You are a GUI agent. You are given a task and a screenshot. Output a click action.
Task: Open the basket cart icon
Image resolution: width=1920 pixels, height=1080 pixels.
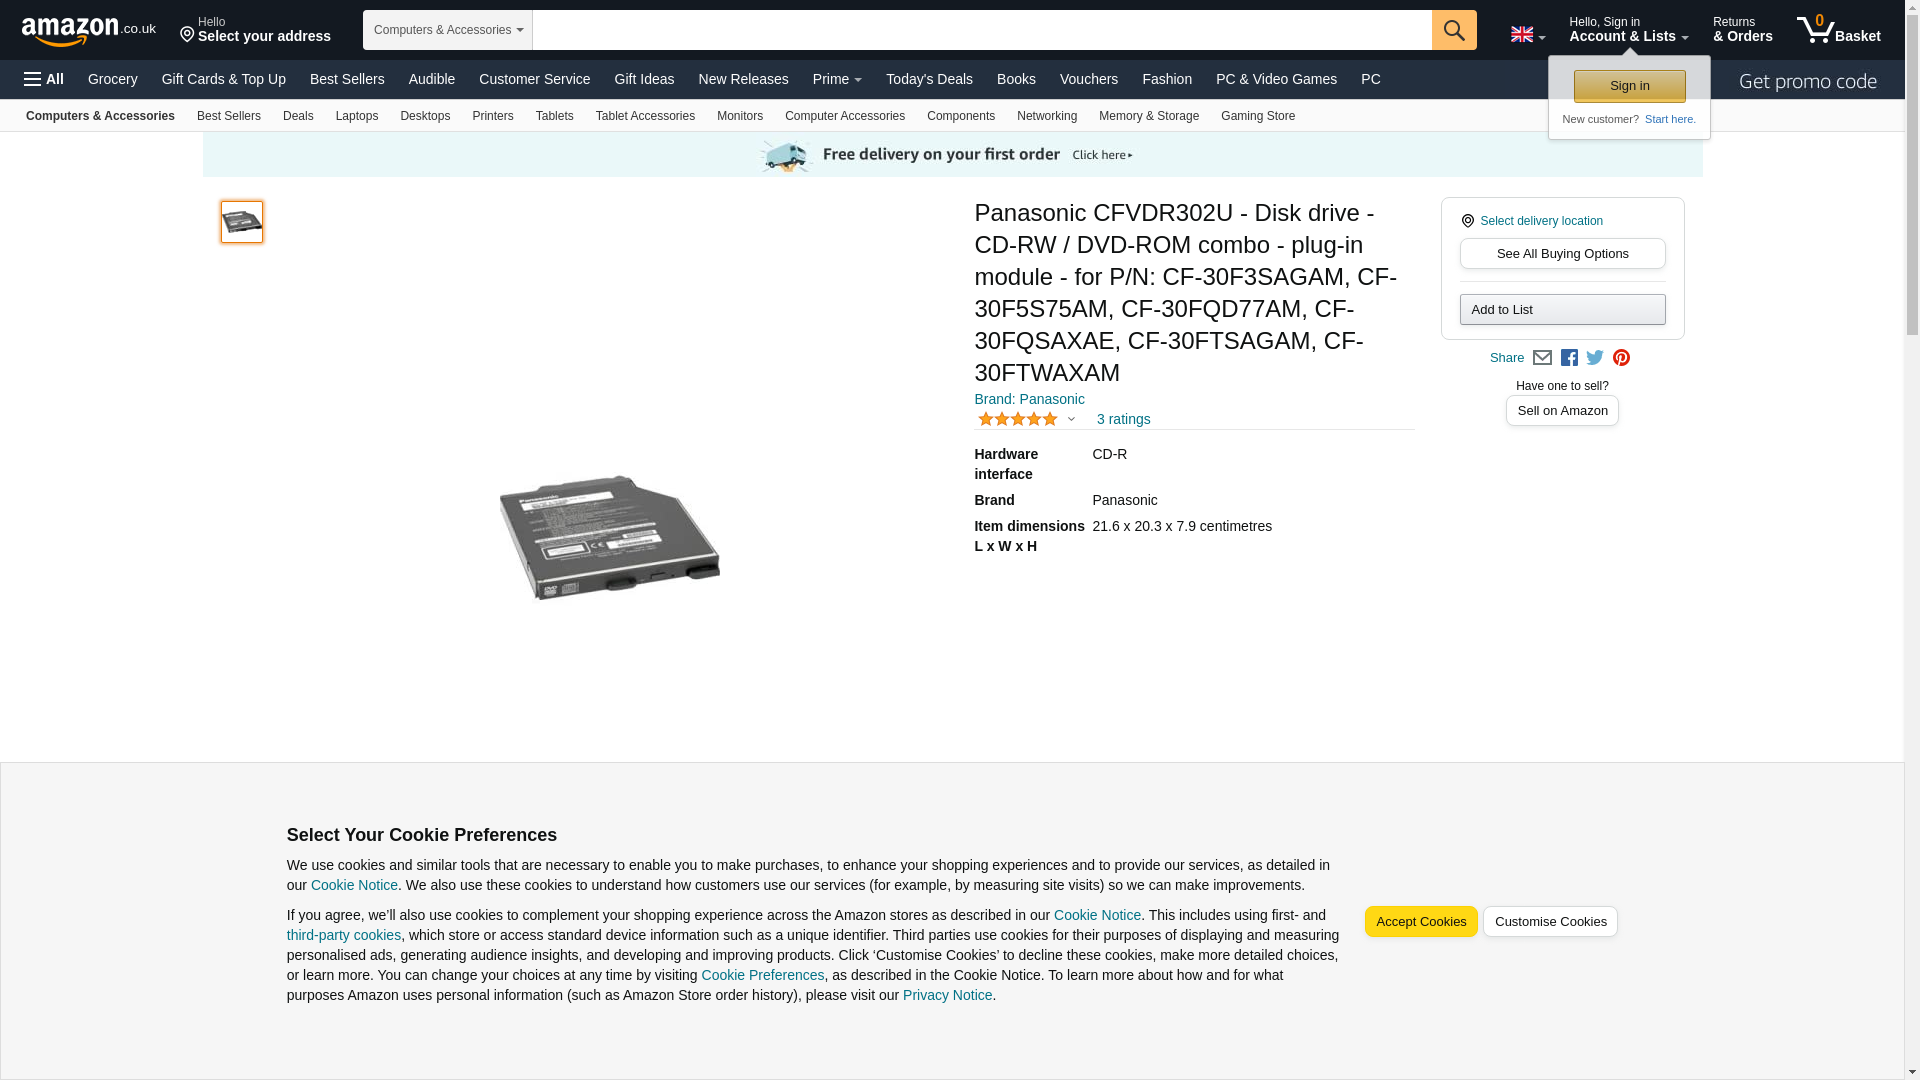(x=1838, y=30)
